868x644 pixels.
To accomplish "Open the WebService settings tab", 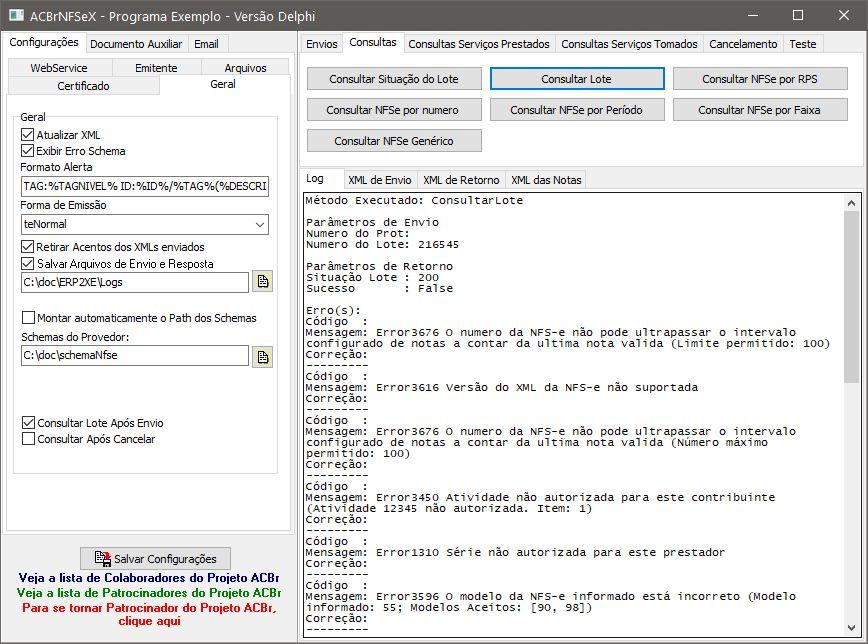I will pos(59,68).
